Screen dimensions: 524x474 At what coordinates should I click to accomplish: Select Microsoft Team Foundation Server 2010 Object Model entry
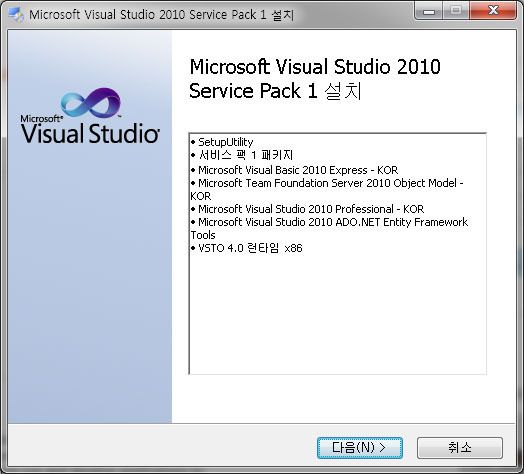click(x=327, y=190)
